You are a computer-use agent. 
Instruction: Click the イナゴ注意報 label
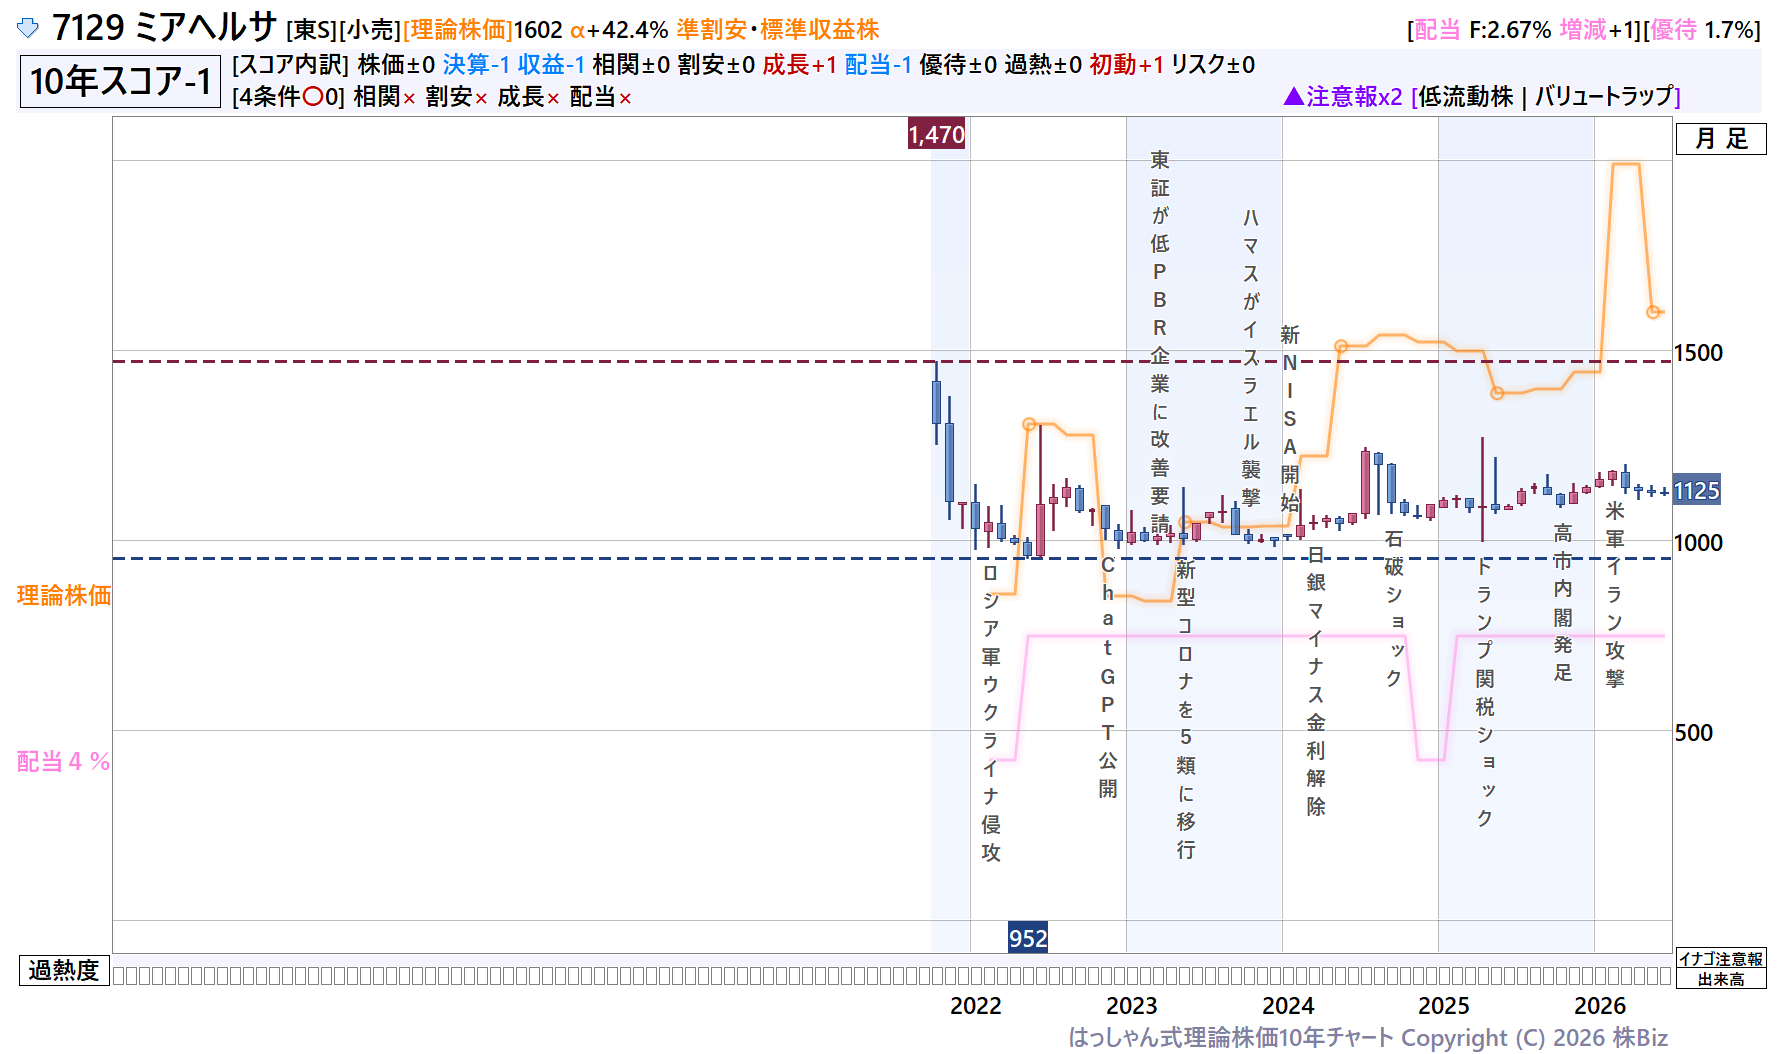click(1721, 958)
